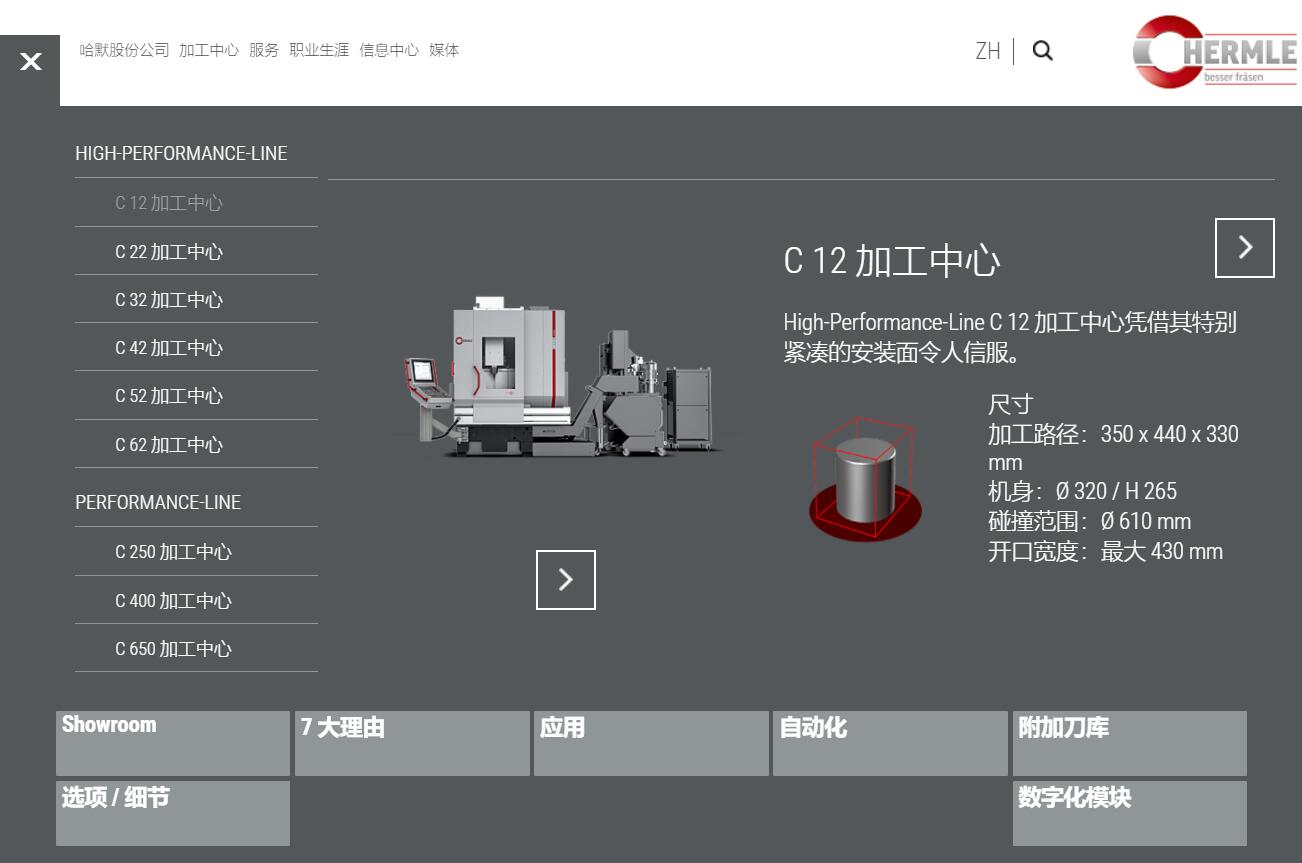Open the 哈默股份公司 menu
Image resolution: width=1302 pixels, height=863 pixels.
coord(125,50)
